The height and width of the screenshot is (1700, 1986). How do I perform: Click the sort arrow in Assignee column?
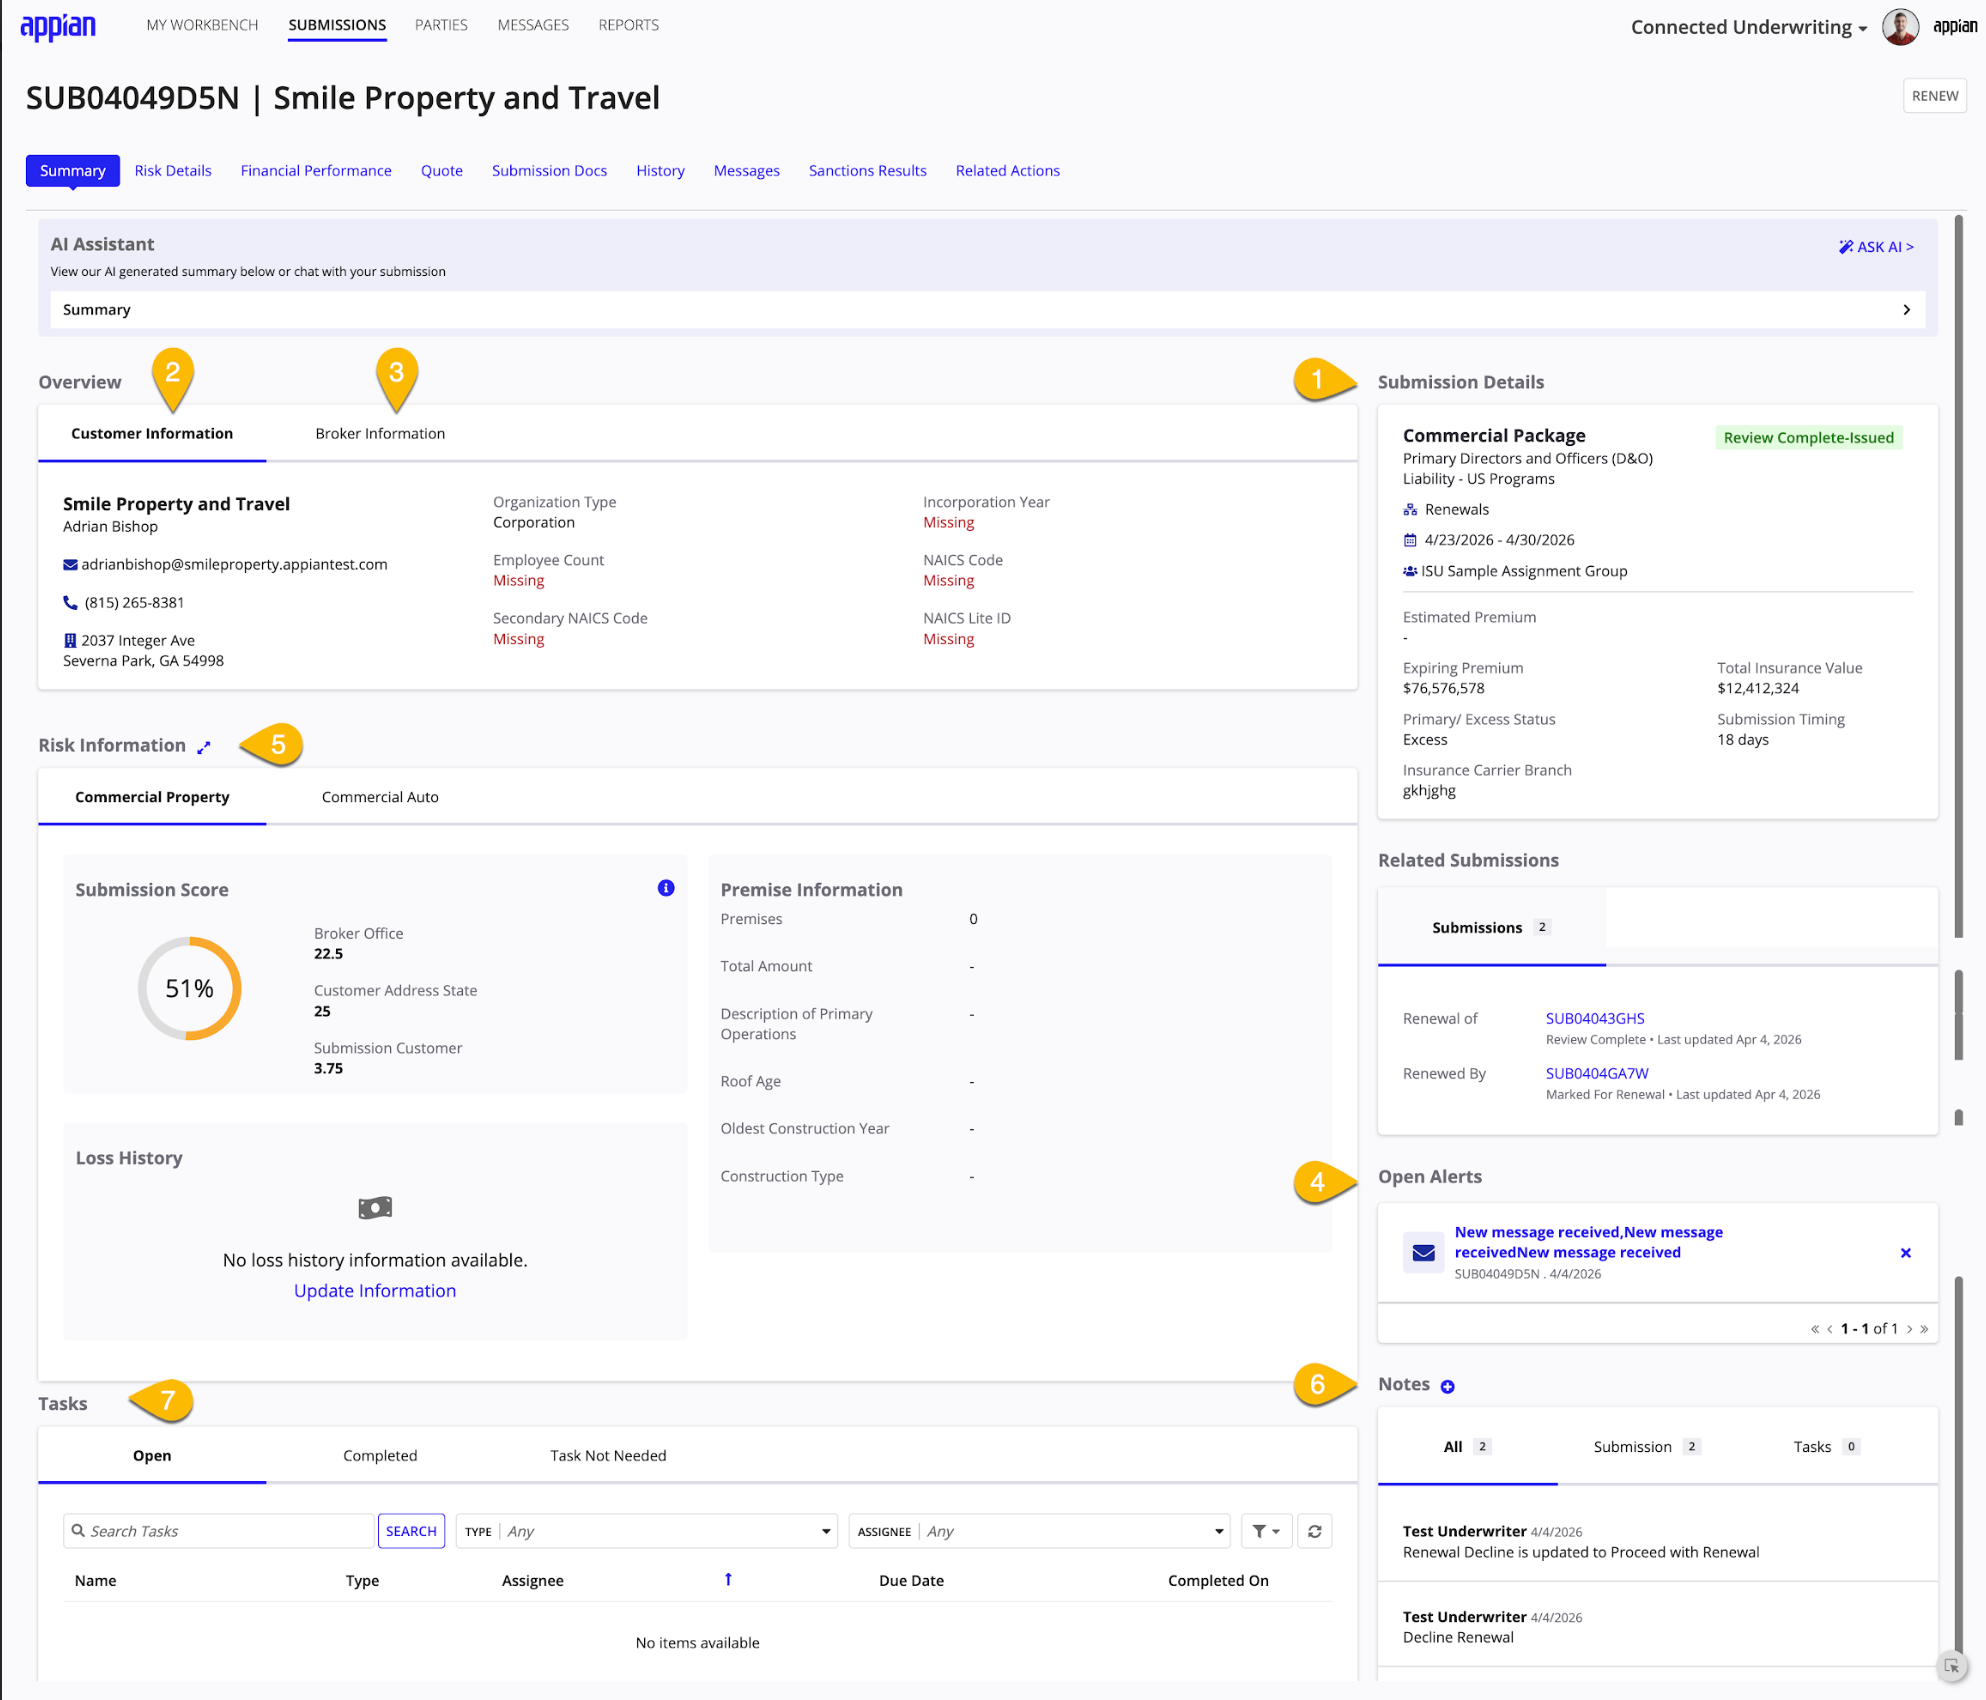coord(728,1579)
